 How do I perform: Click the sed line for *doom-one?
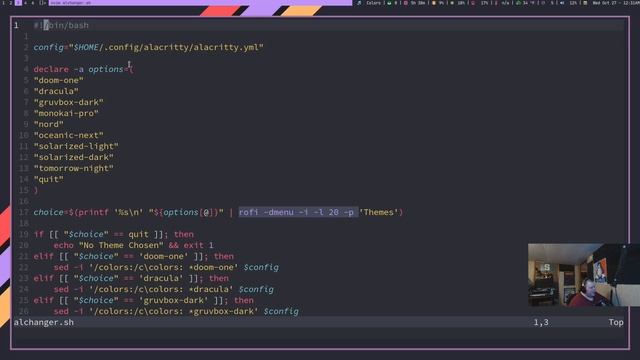pyautogui.click(x=166, y=267)
